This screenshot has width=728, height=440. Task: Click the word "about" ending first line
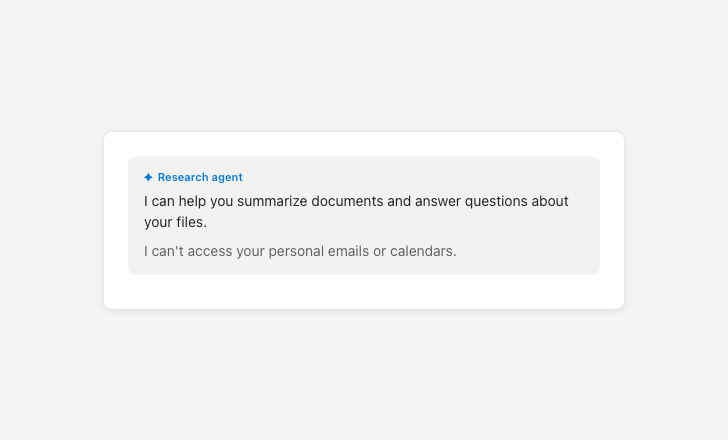pos(550,201)
